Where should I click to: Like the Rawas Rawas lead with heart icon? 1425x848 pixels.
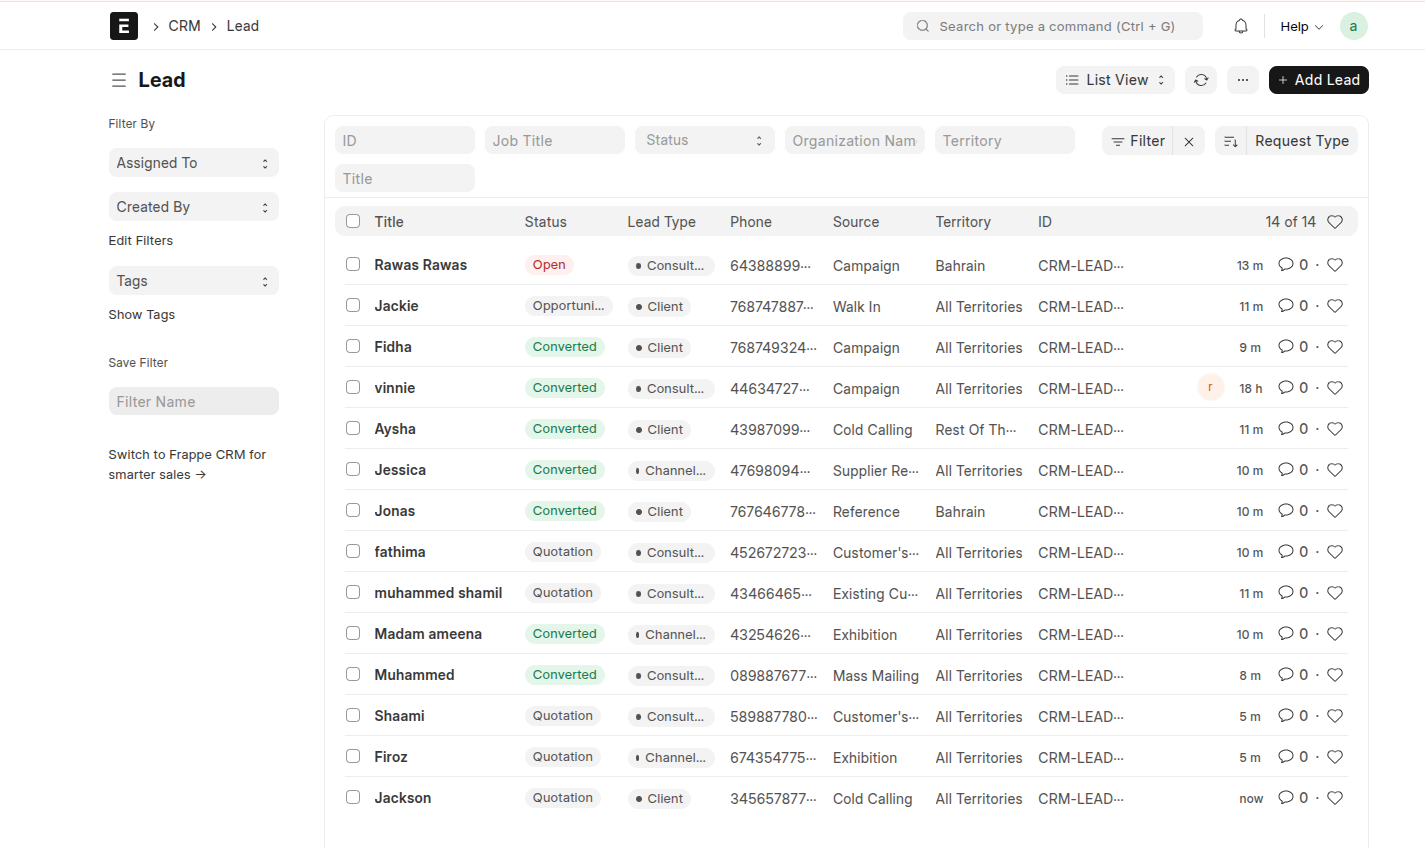click(1335, 265)
